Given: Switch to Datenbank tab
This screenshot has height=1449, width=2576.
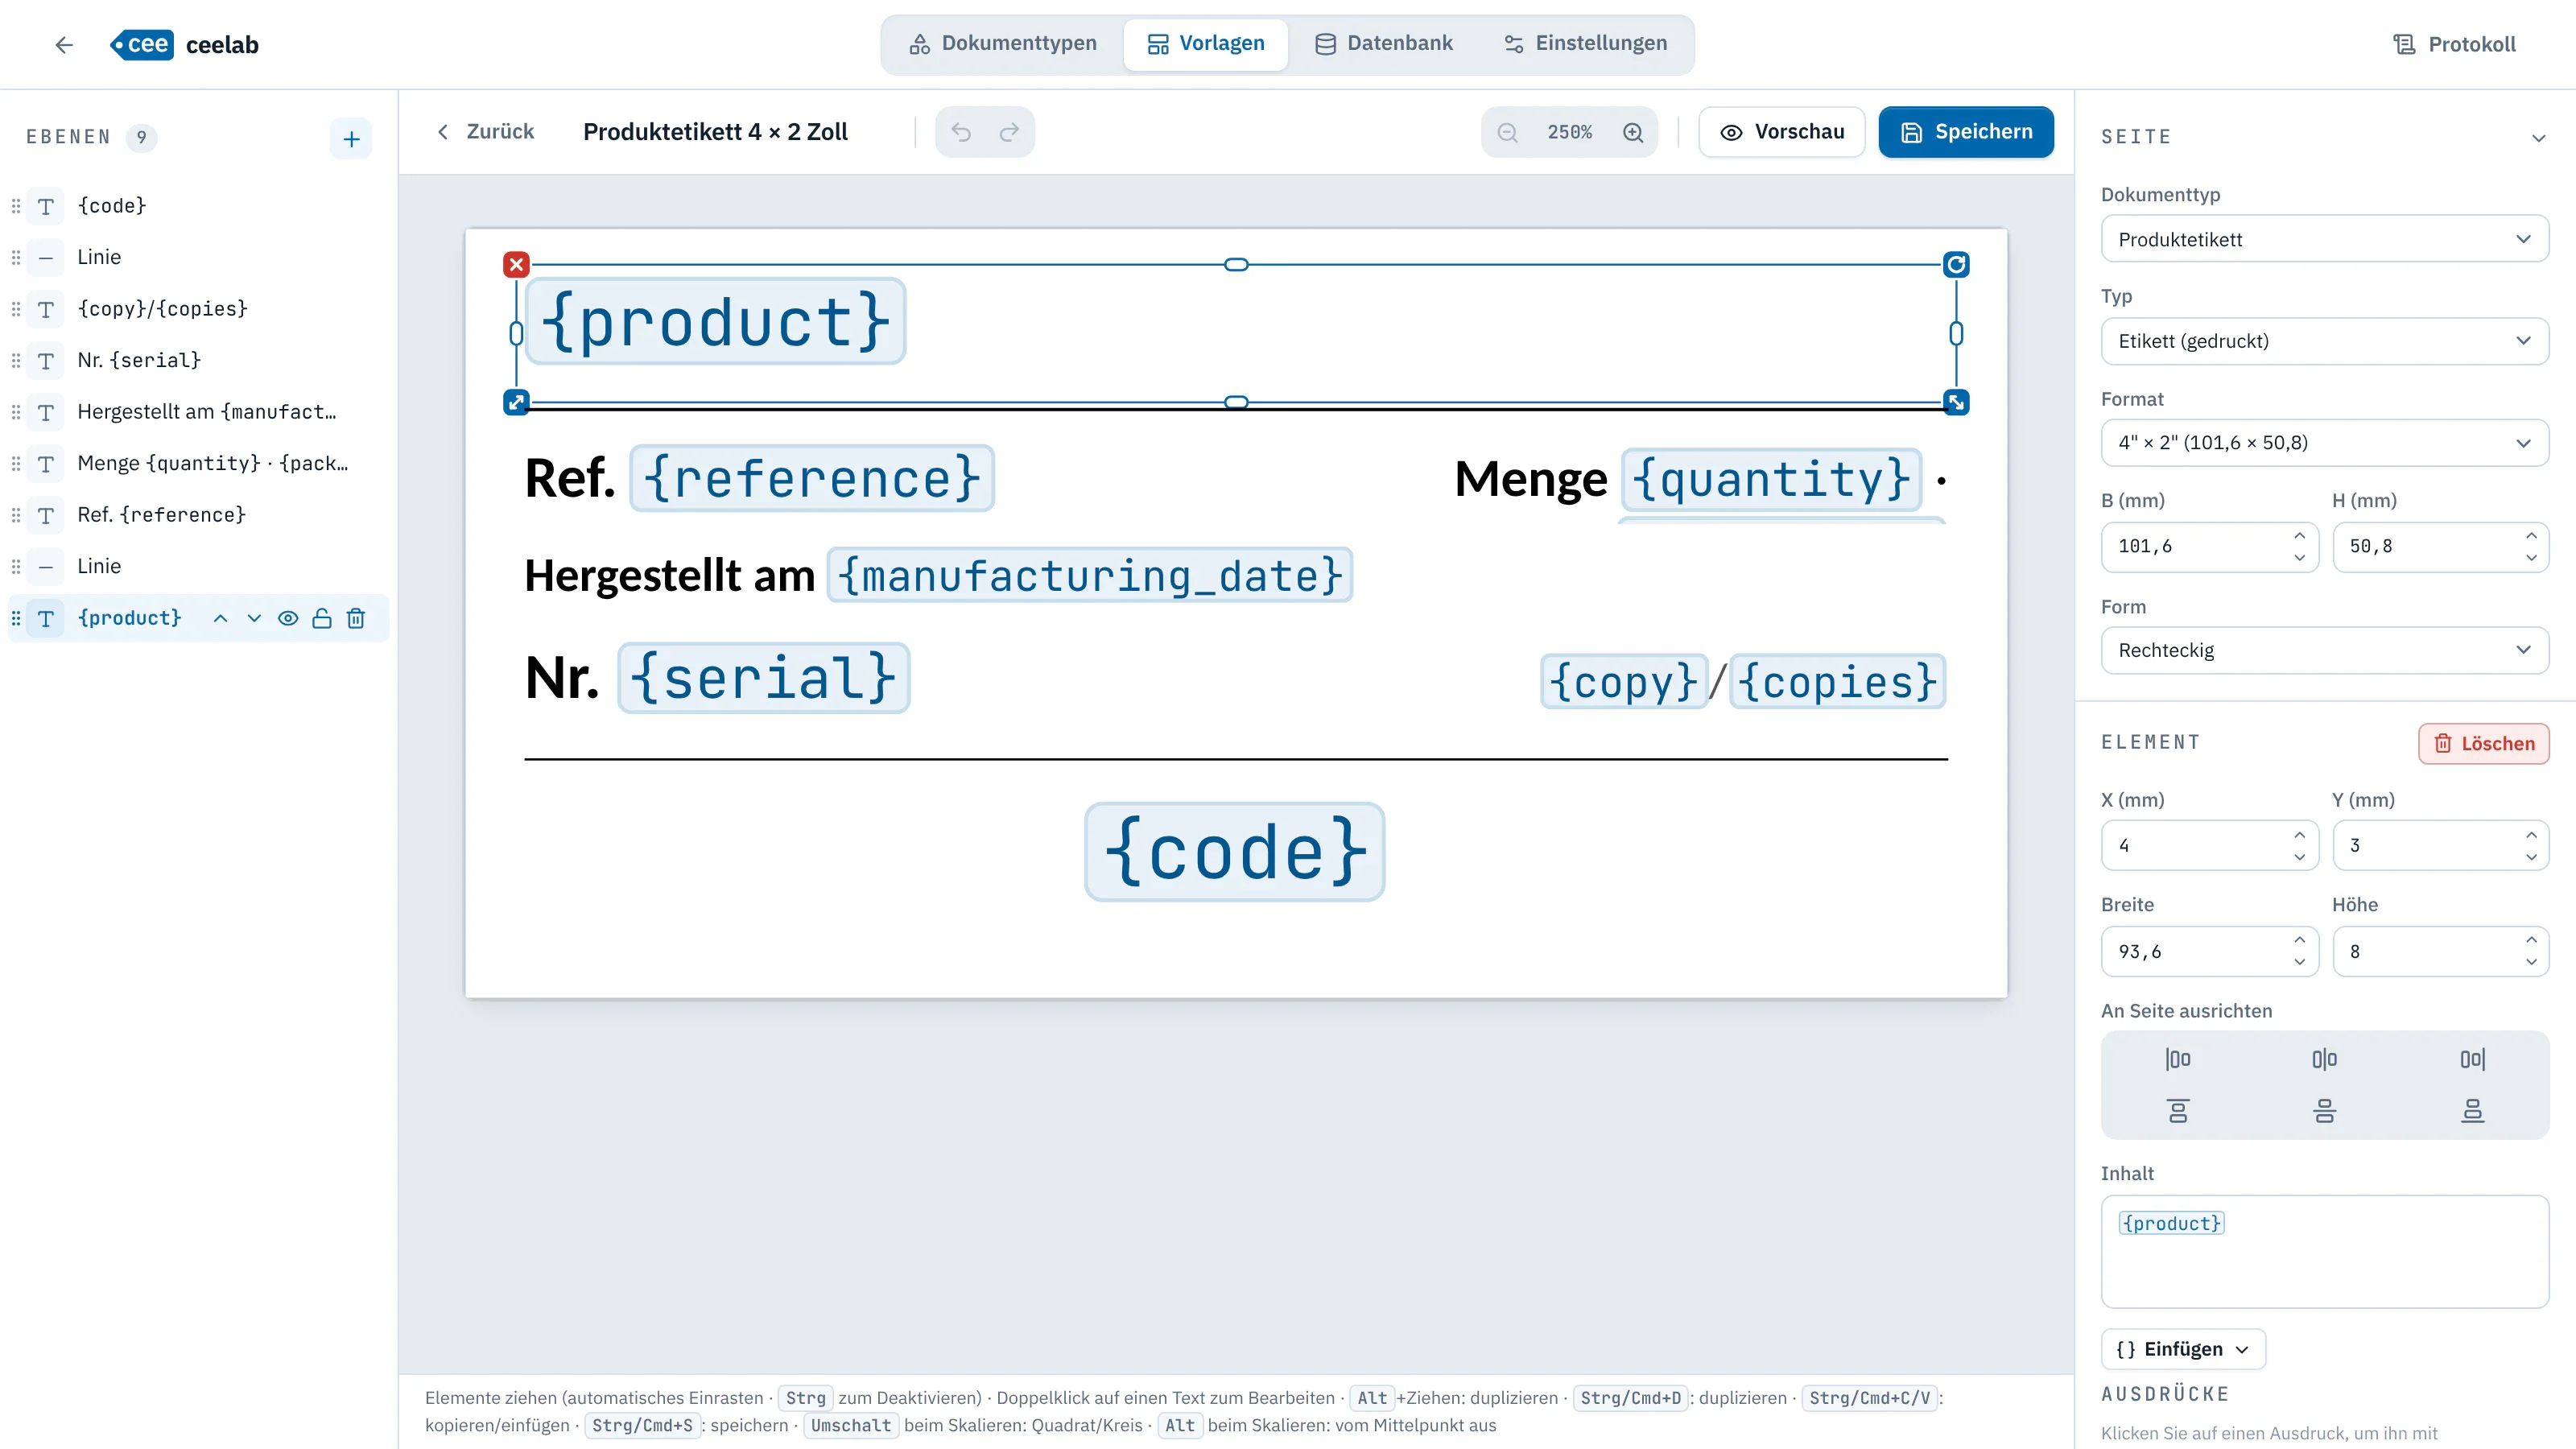Looking at the screenshot, I should pyautogui.click(x=1383, y=44).
